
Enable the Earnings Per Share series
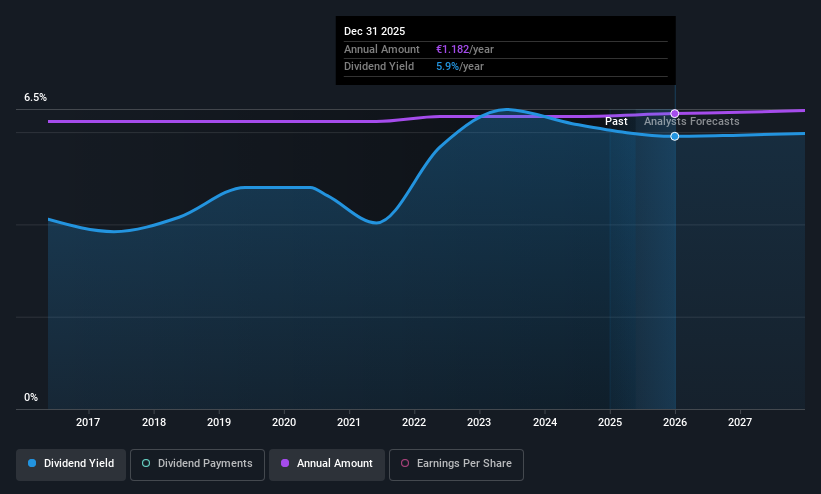pos(456,464)
